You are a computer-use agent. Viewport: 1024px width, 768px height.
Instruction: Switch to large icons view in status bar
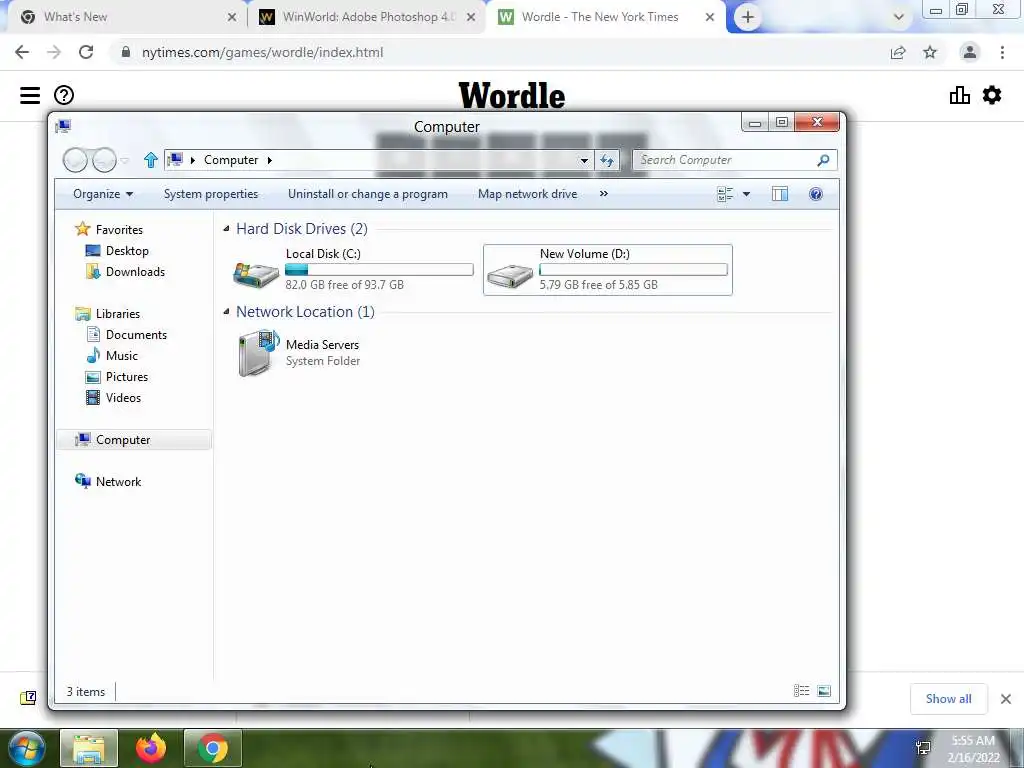824,691
